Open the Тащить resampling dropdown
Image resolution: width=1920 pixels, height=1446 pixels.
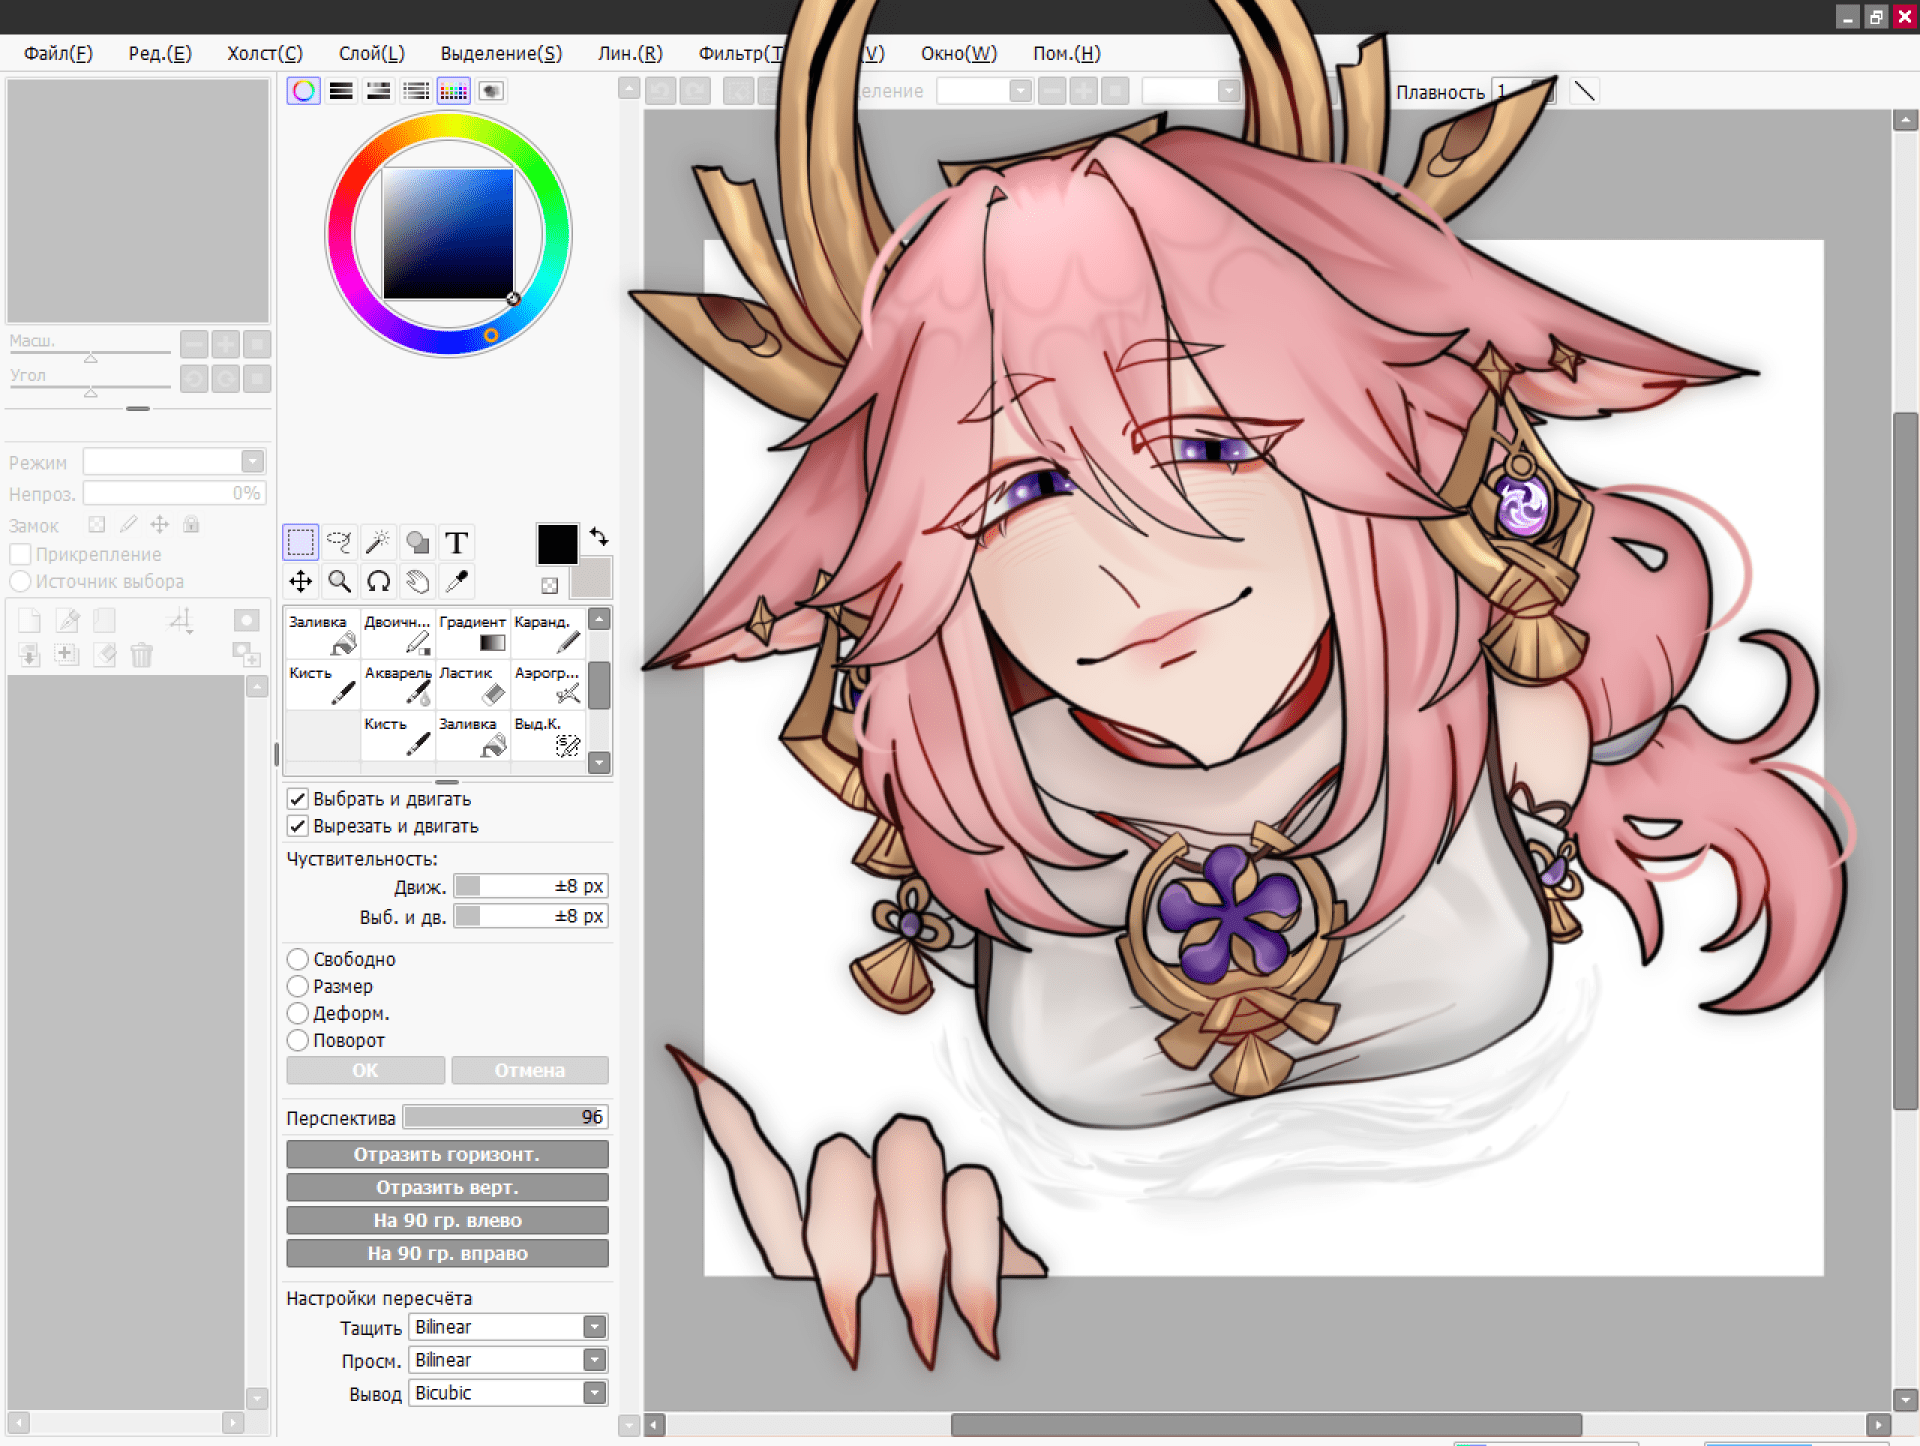tap(594, 1327)
